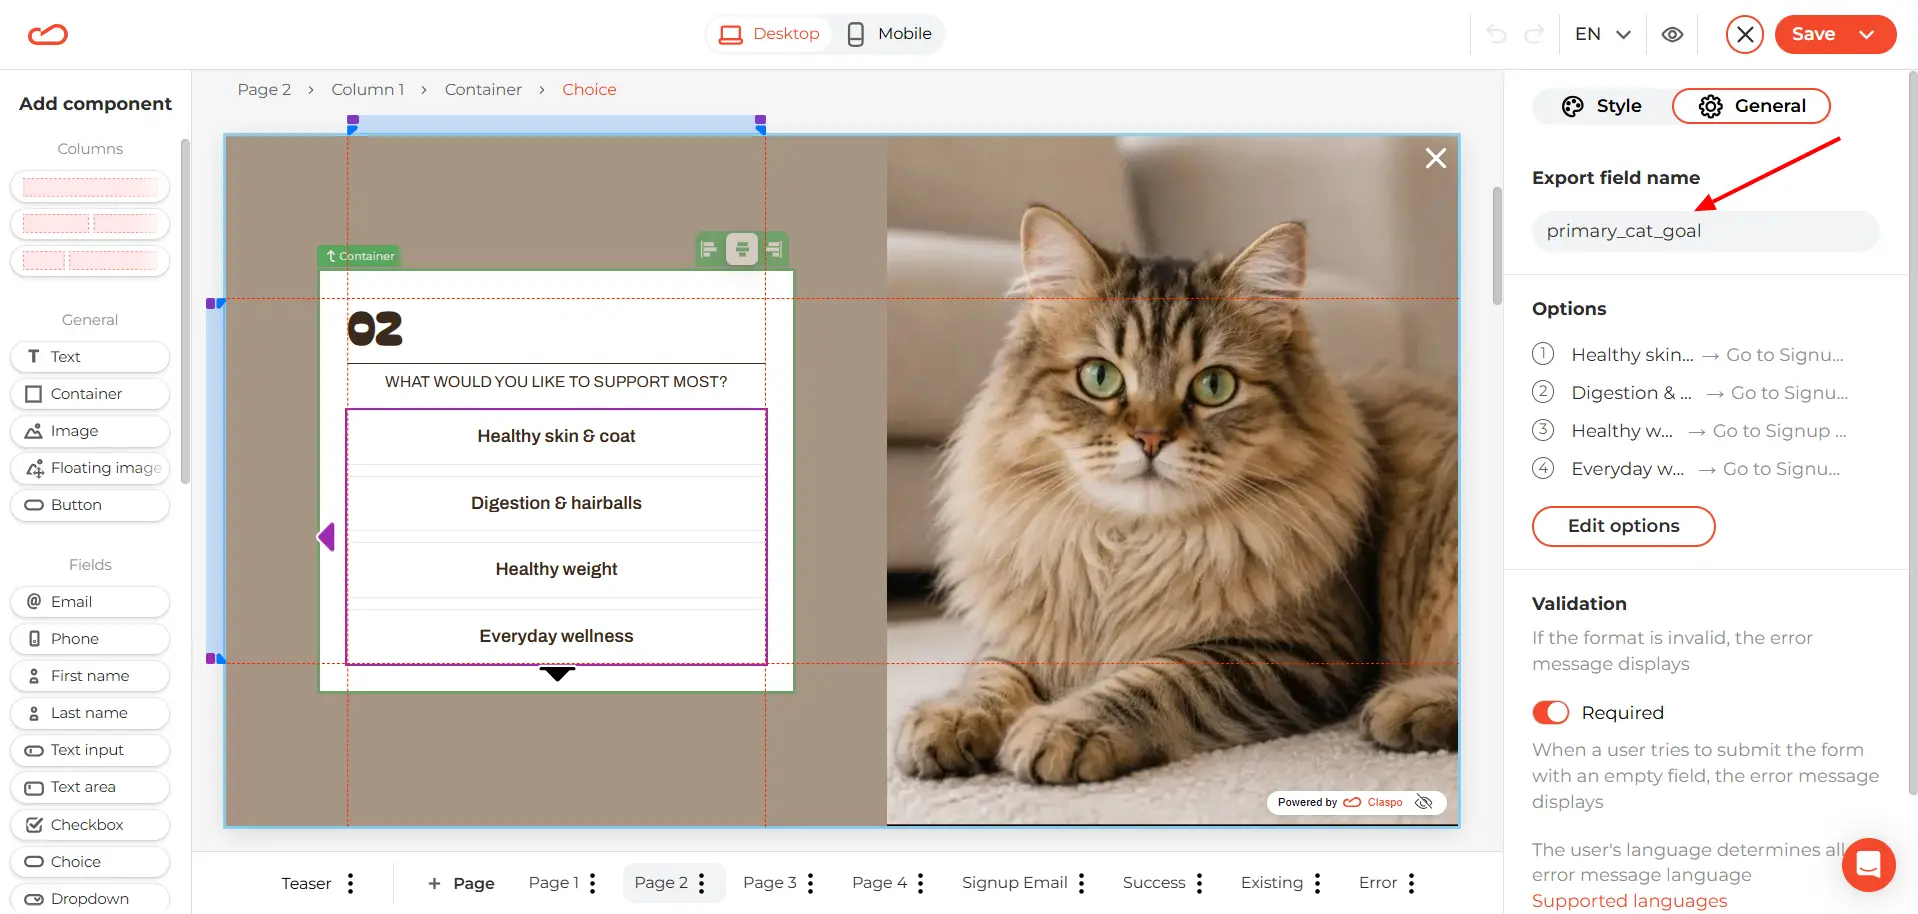Select Column 1 in the breadcrumb
Screen dimensions: 1918x914
pos(368,90)
